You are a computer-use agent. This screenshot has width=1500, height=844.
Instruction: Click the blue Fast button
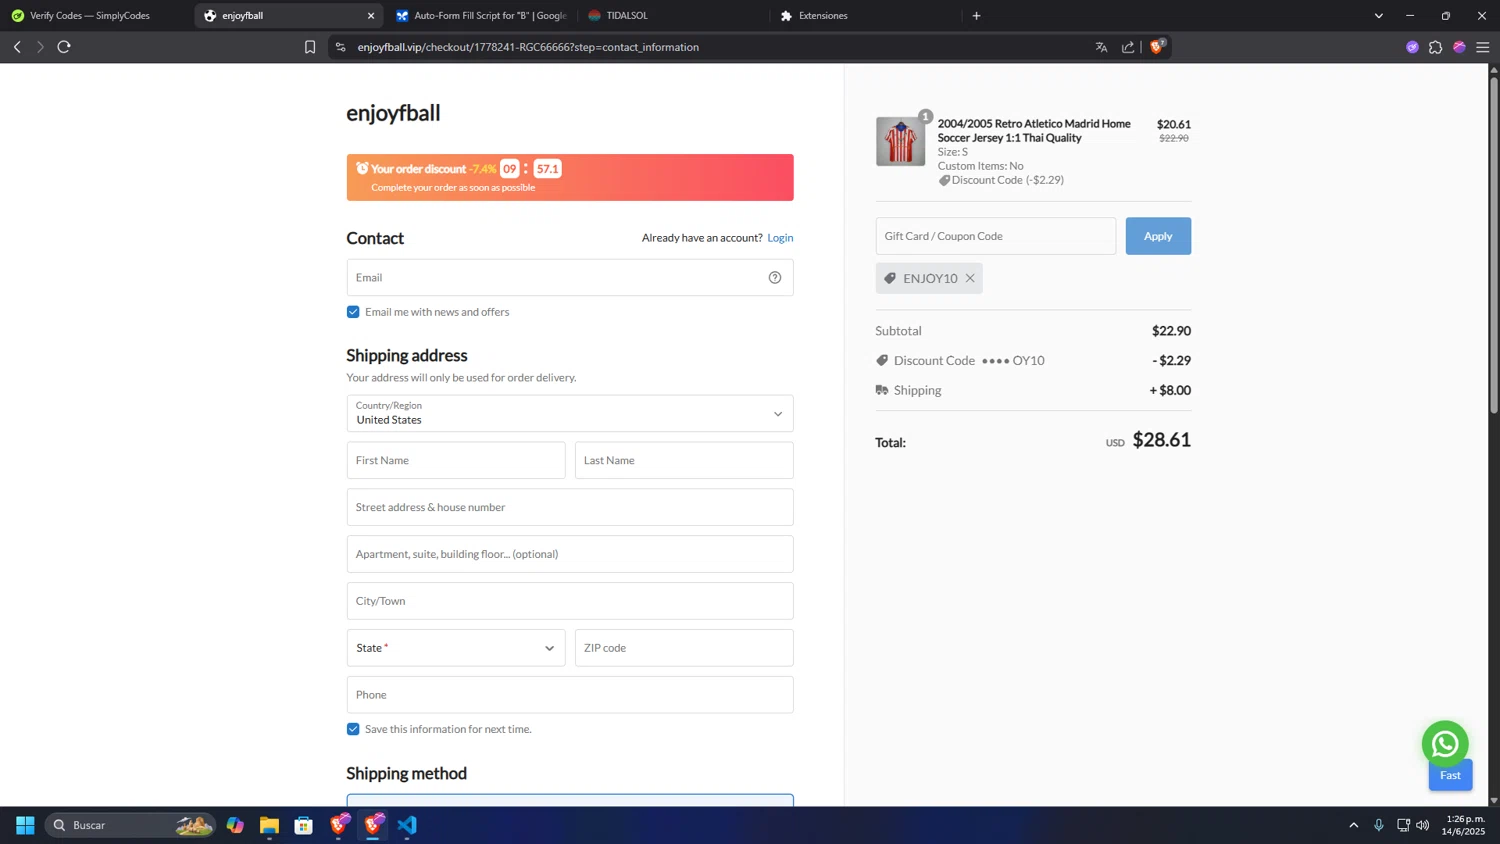click(x=1450, y=776)
